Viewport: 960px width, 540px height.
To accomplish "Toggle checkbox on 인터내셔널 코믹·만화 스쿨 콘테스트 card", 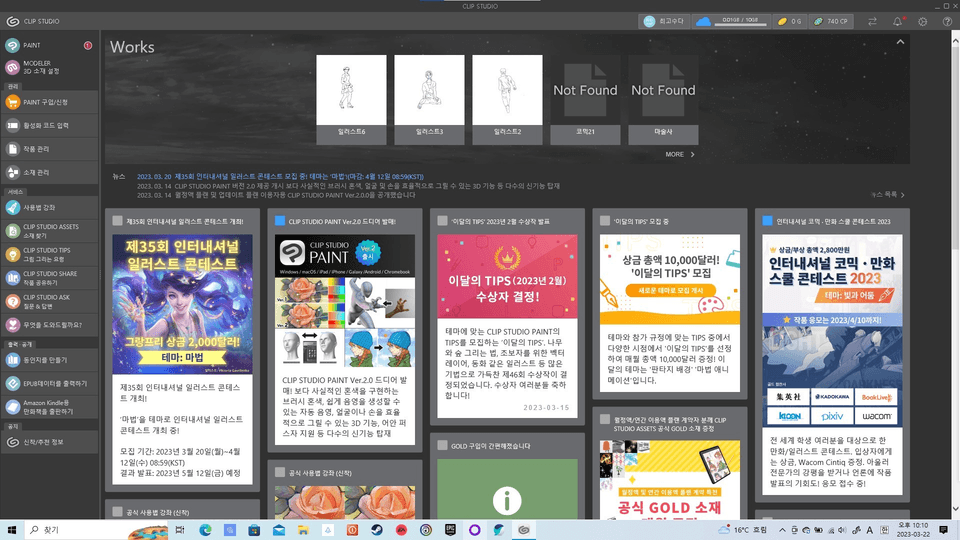I will (x=767, y=221).
